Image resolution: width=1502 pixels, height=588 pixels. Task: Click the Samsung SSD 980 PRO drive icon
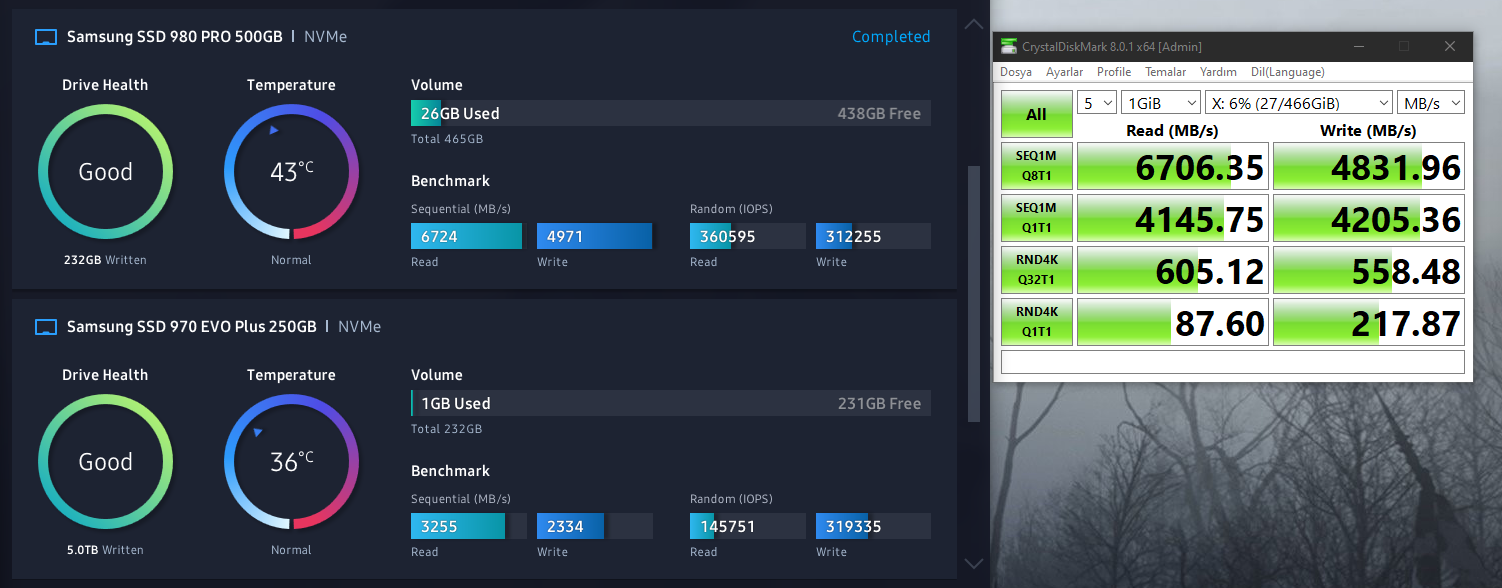click(x=45, y=37)
